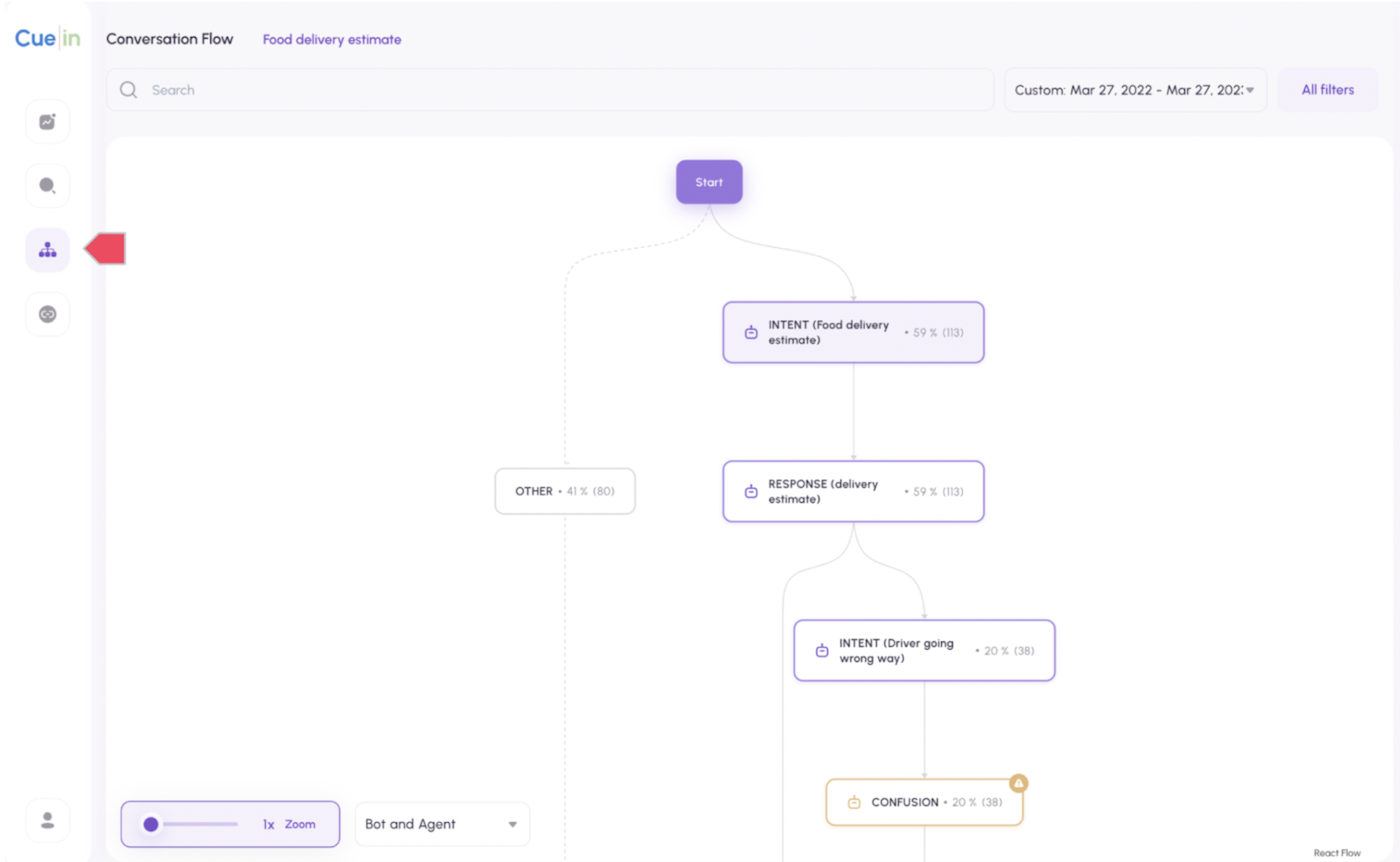Type-focus the Search input field
This screenshot has height=862, width=1400.
point(550,90)
